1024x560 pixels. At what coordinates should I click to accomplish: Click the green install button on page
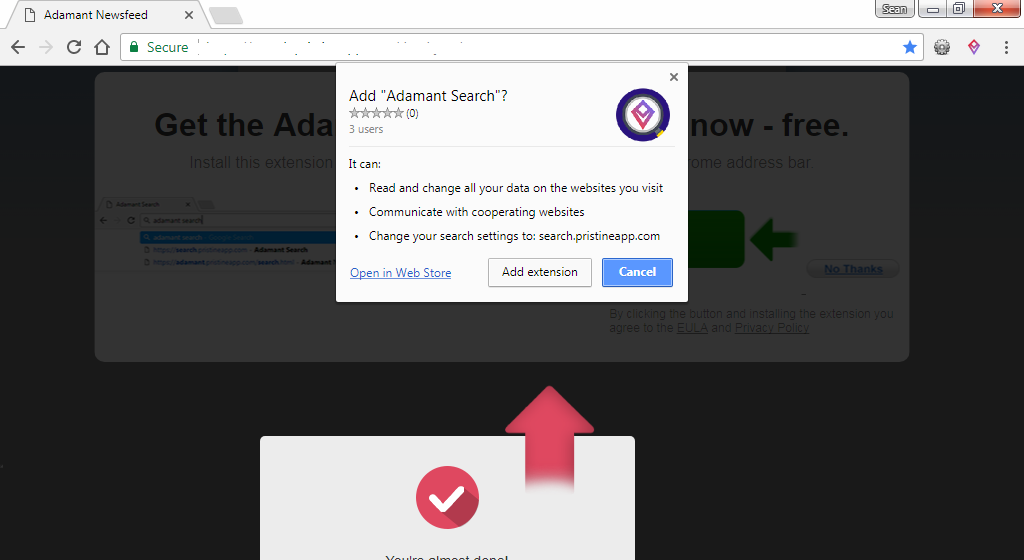point(716,239)
